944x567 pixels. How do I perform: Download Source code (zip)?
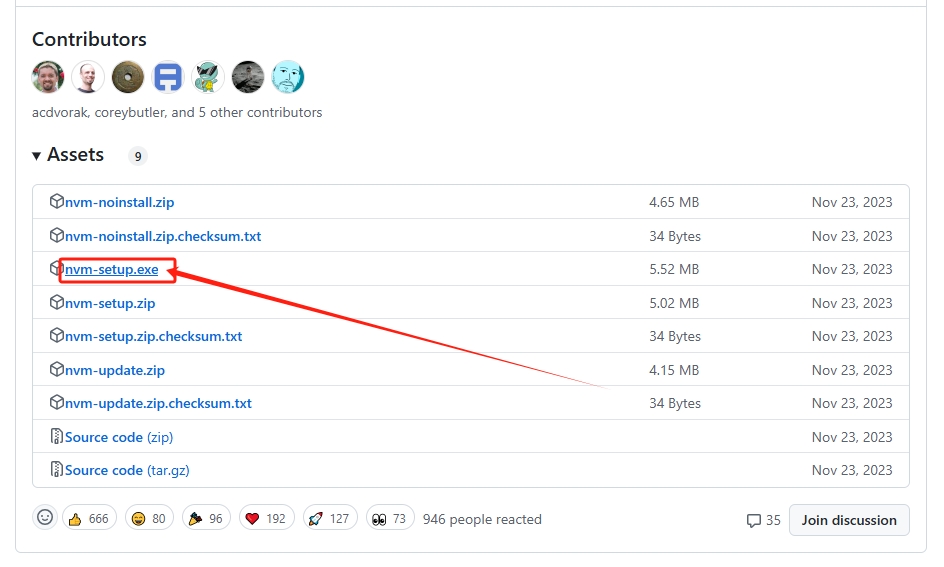[118, 437]
